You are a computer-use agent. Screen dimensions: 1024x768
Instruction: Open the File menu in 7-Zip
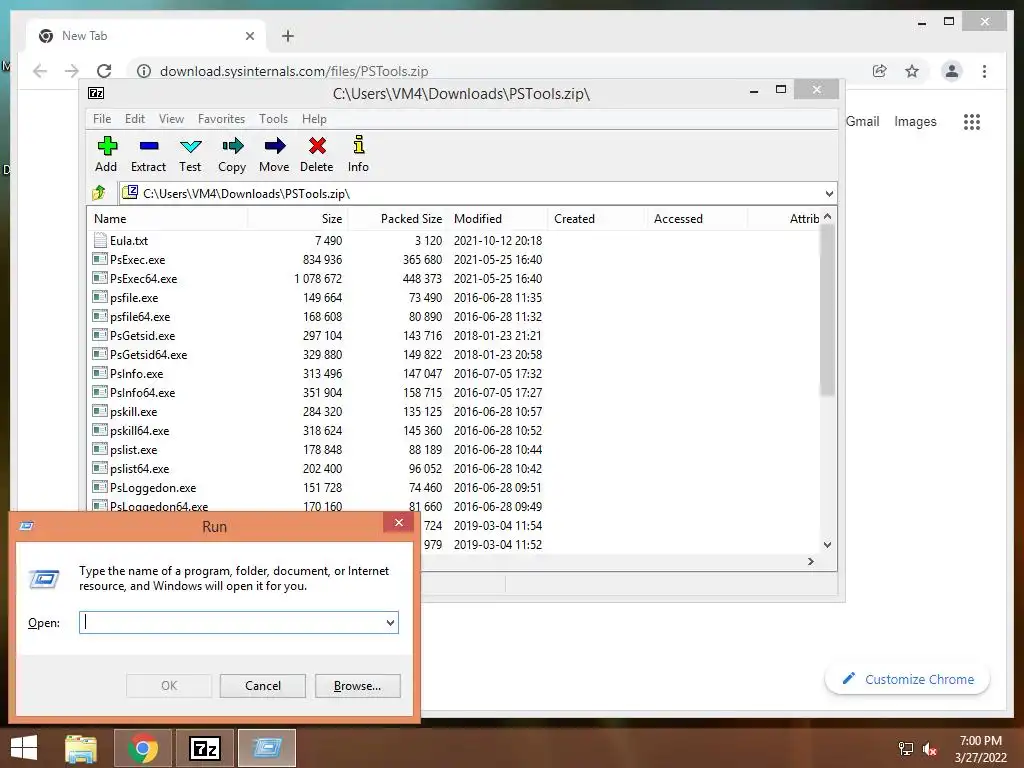(x=102, y=119)
